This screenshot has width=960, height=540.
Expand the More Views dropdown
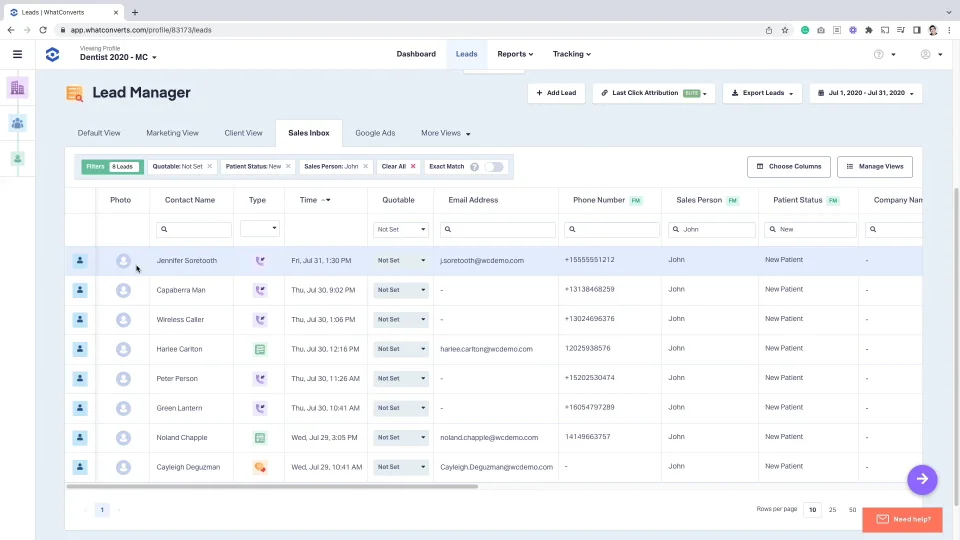446,133
